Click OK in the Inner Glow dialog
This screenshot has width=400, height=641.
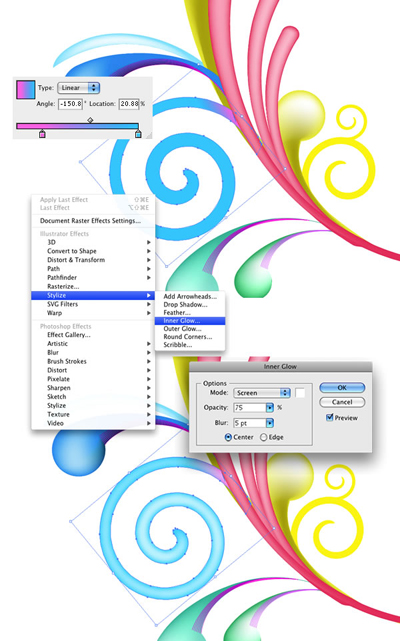[342, 388]
